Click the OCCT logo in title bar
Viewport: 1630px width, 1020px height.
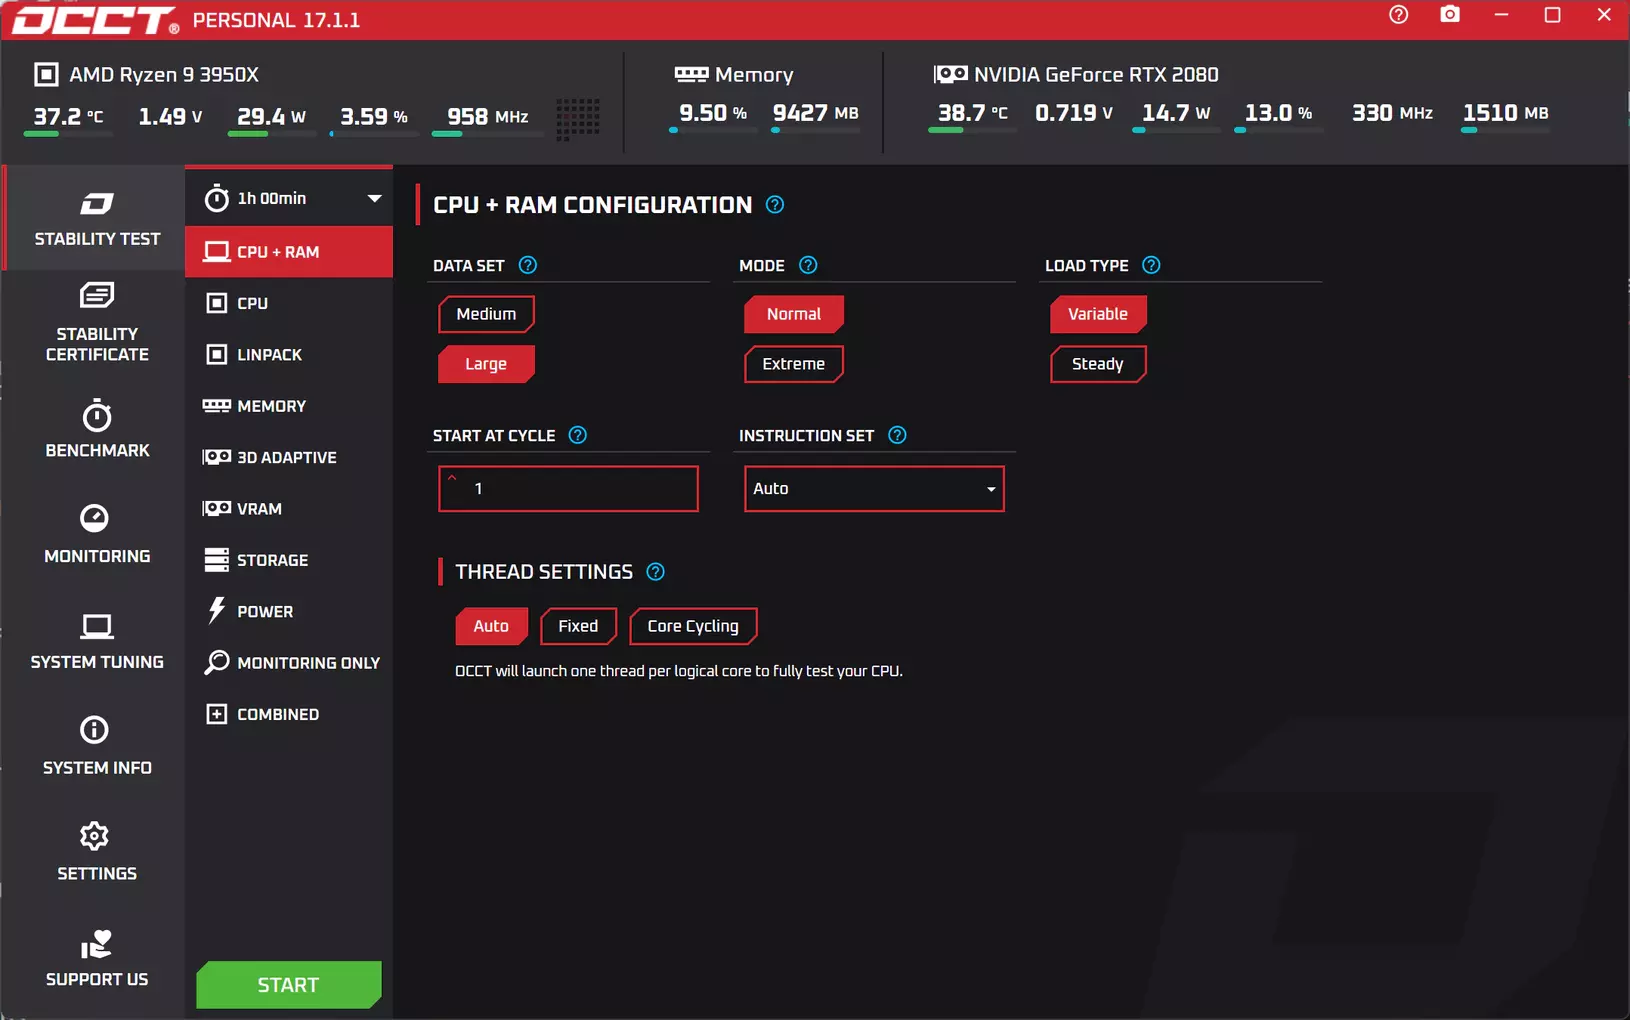(95, 20)
